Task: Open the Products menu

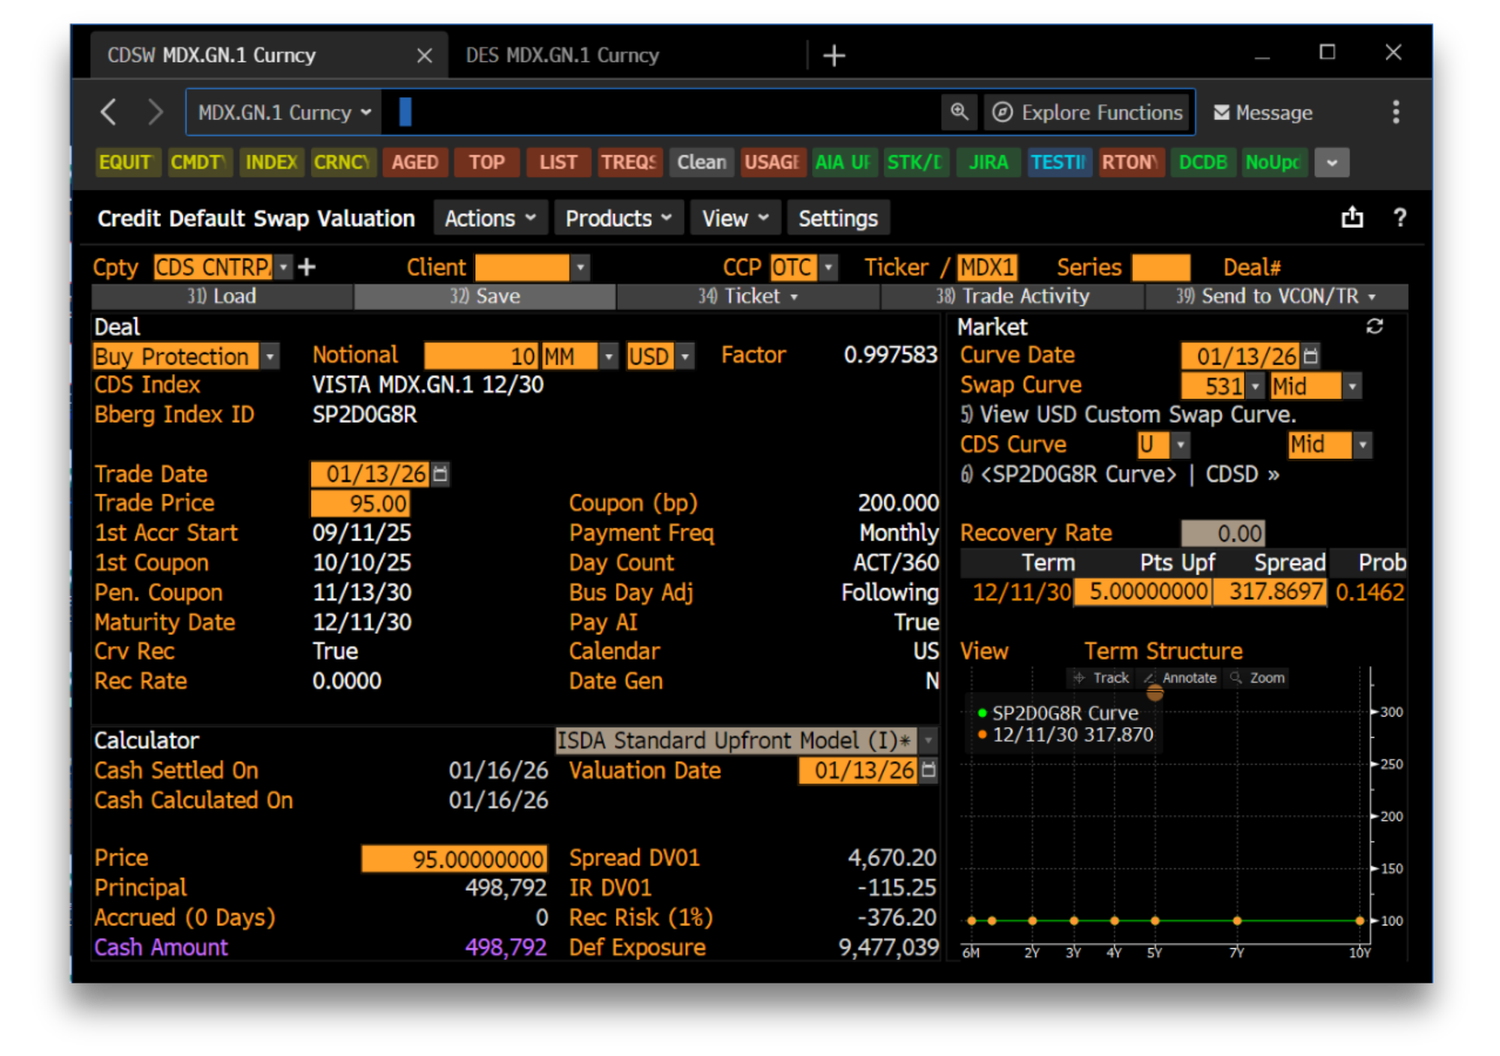Action: coord(619,218)
